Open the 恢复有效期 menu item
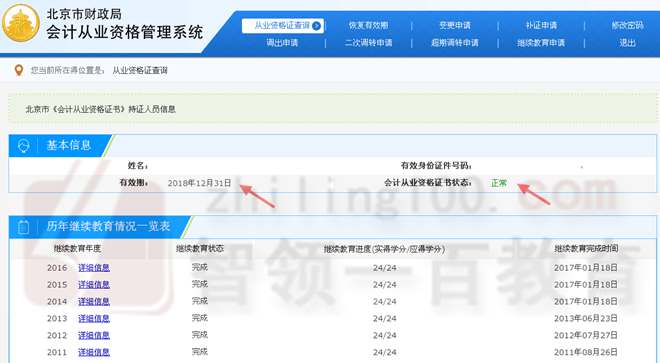This screenshot has height=363, width=660. point(368,25)
